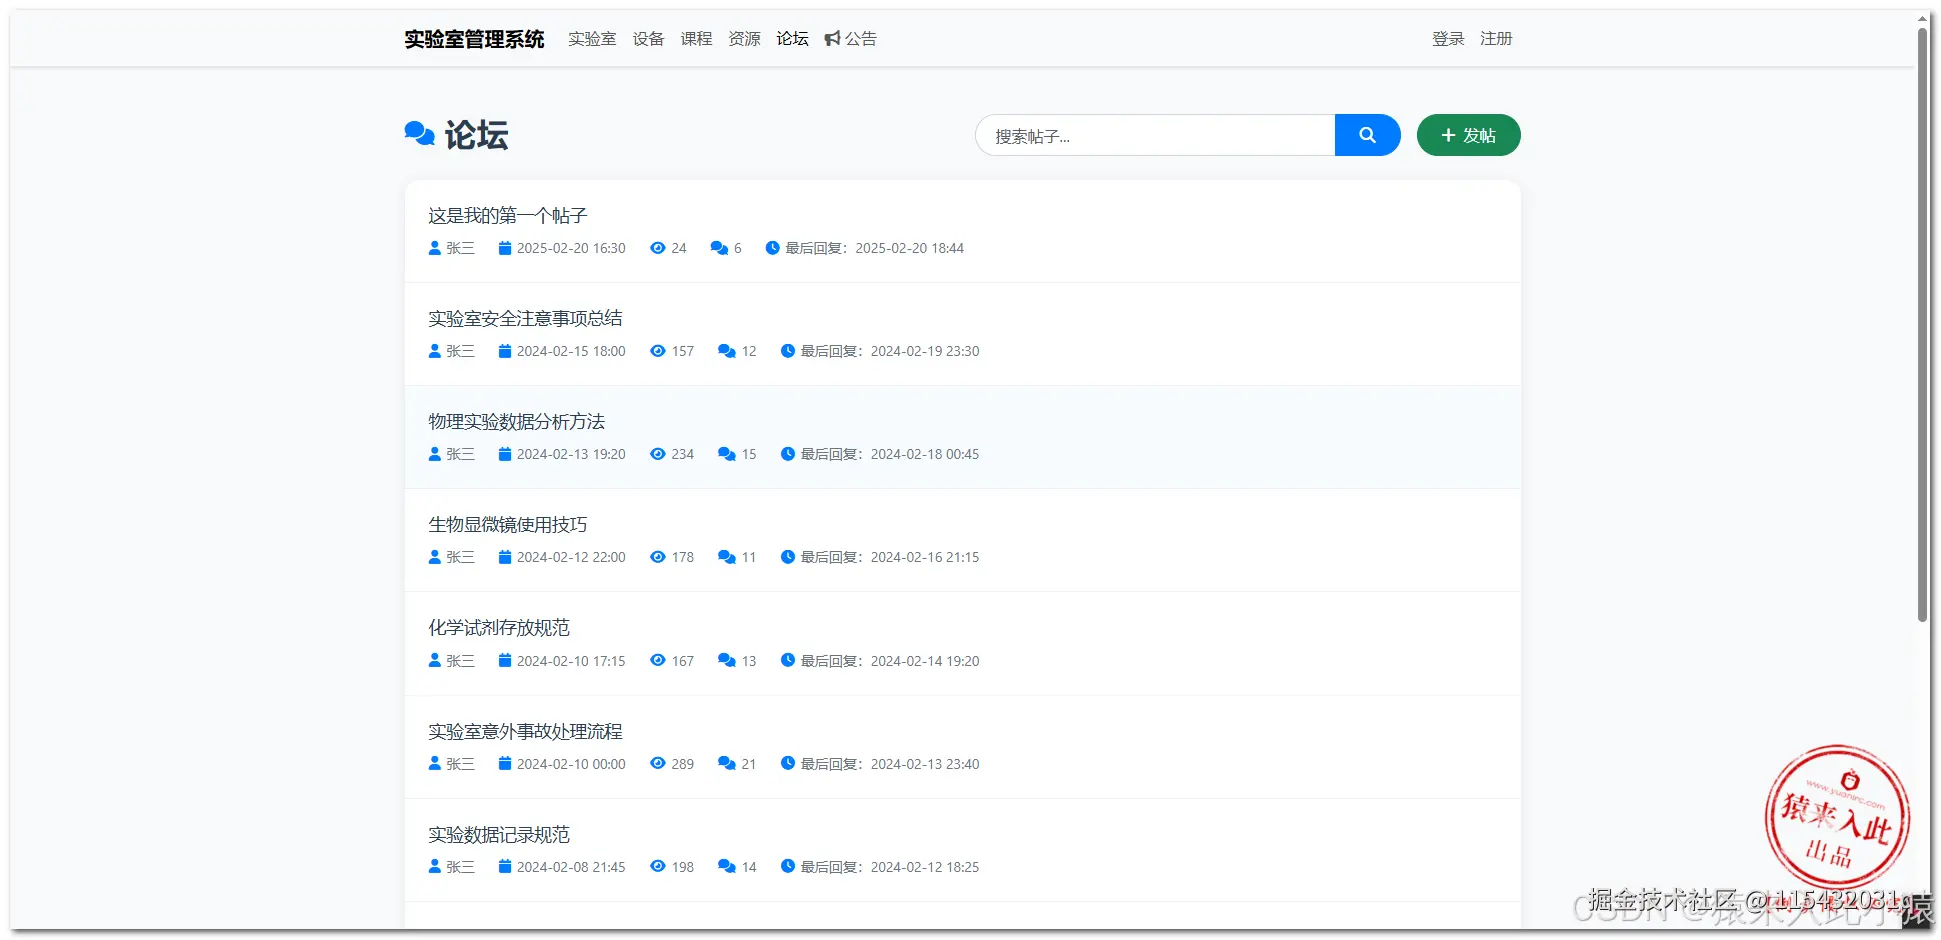Open the 资源 page

[743, 38]
